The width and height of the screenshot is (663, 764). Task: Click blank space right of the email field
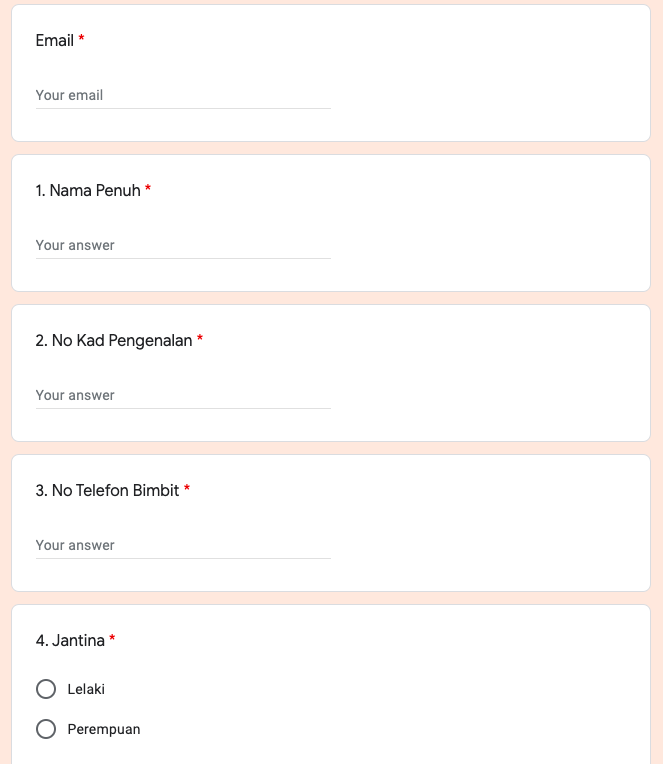point(490,95)
